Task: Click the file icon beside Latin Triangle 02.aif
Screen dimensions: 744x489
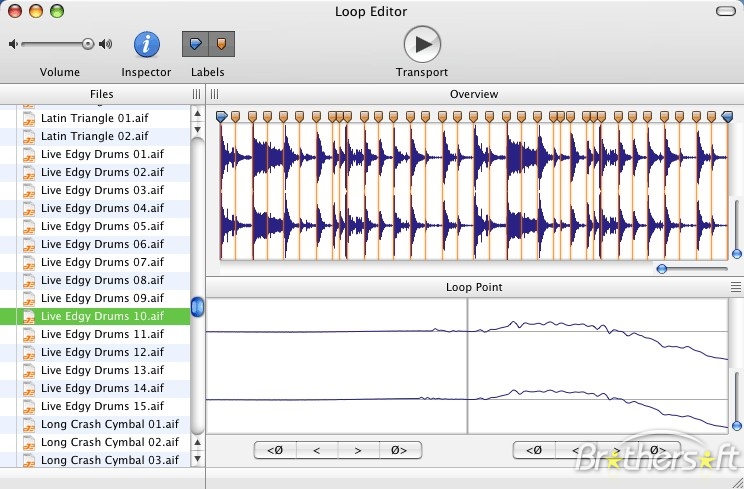Action: pos(29,136)
